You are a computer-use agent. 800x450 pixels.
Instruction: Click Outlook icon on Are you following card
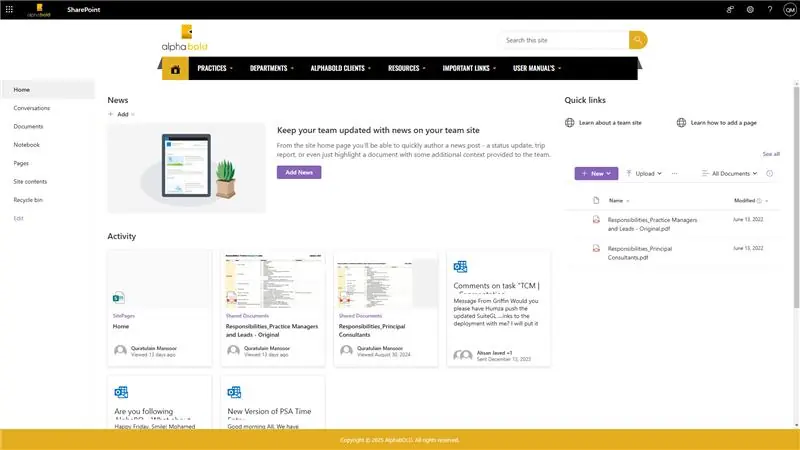point(121,392)
